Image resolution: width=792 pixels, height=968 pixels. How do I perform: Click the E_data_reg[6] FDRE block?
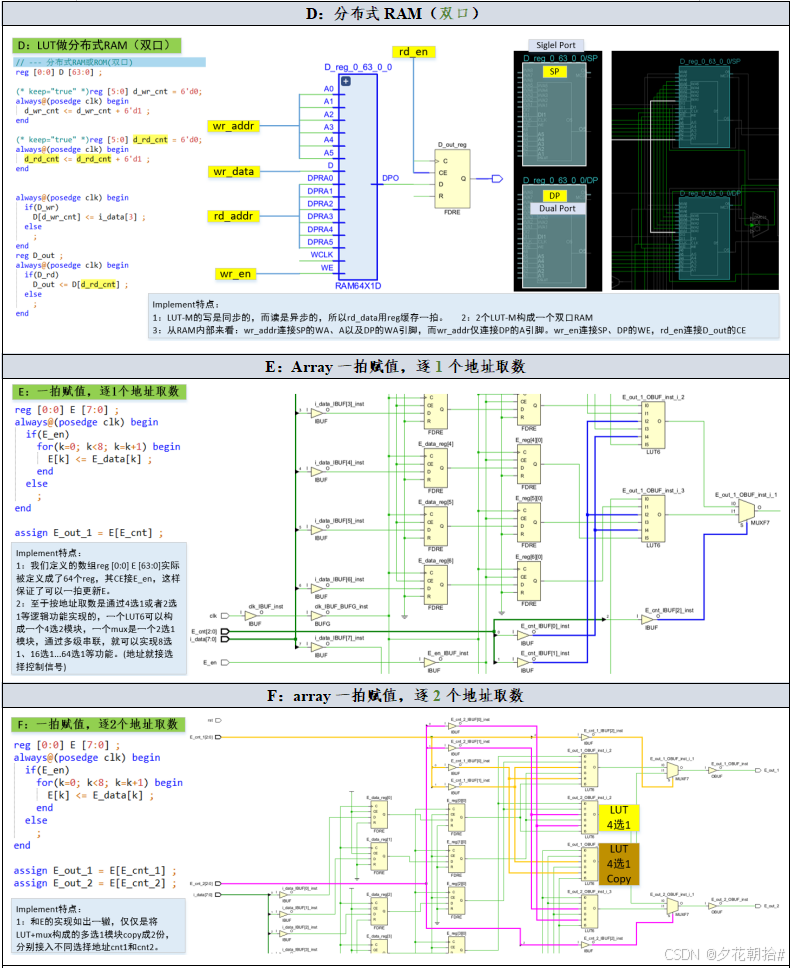click(436, 585)
